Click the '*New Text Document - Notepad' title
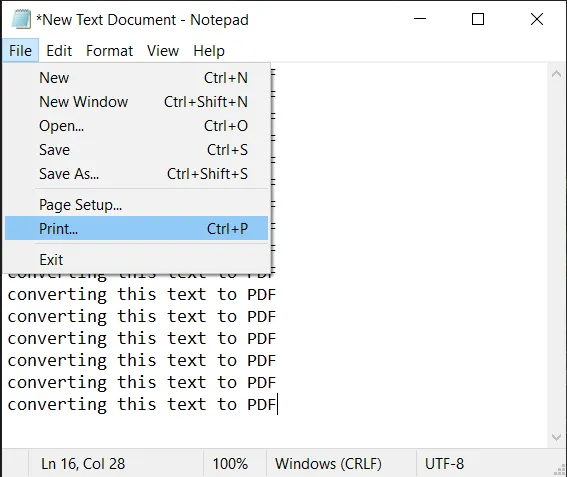This screenshot has width=567, height=477. click(x=142, y=20)
